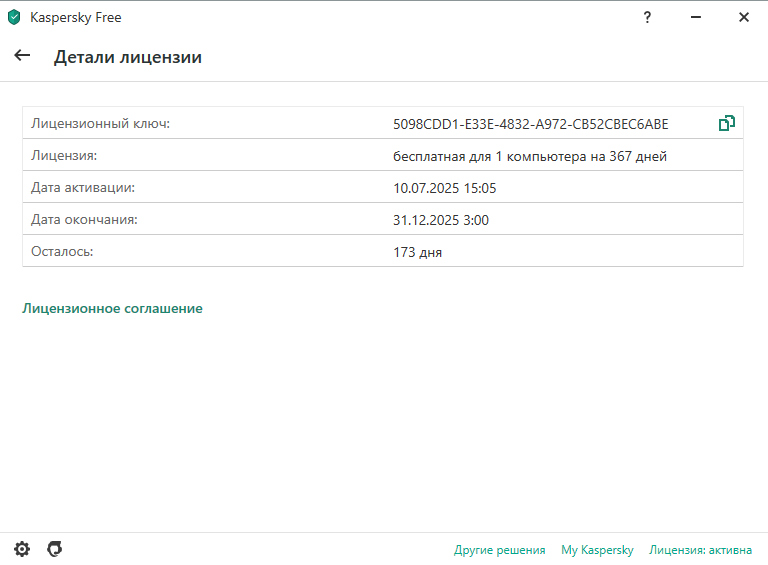
Task: Click the Лицензионный ключ row label
Action: coord(101,124)
